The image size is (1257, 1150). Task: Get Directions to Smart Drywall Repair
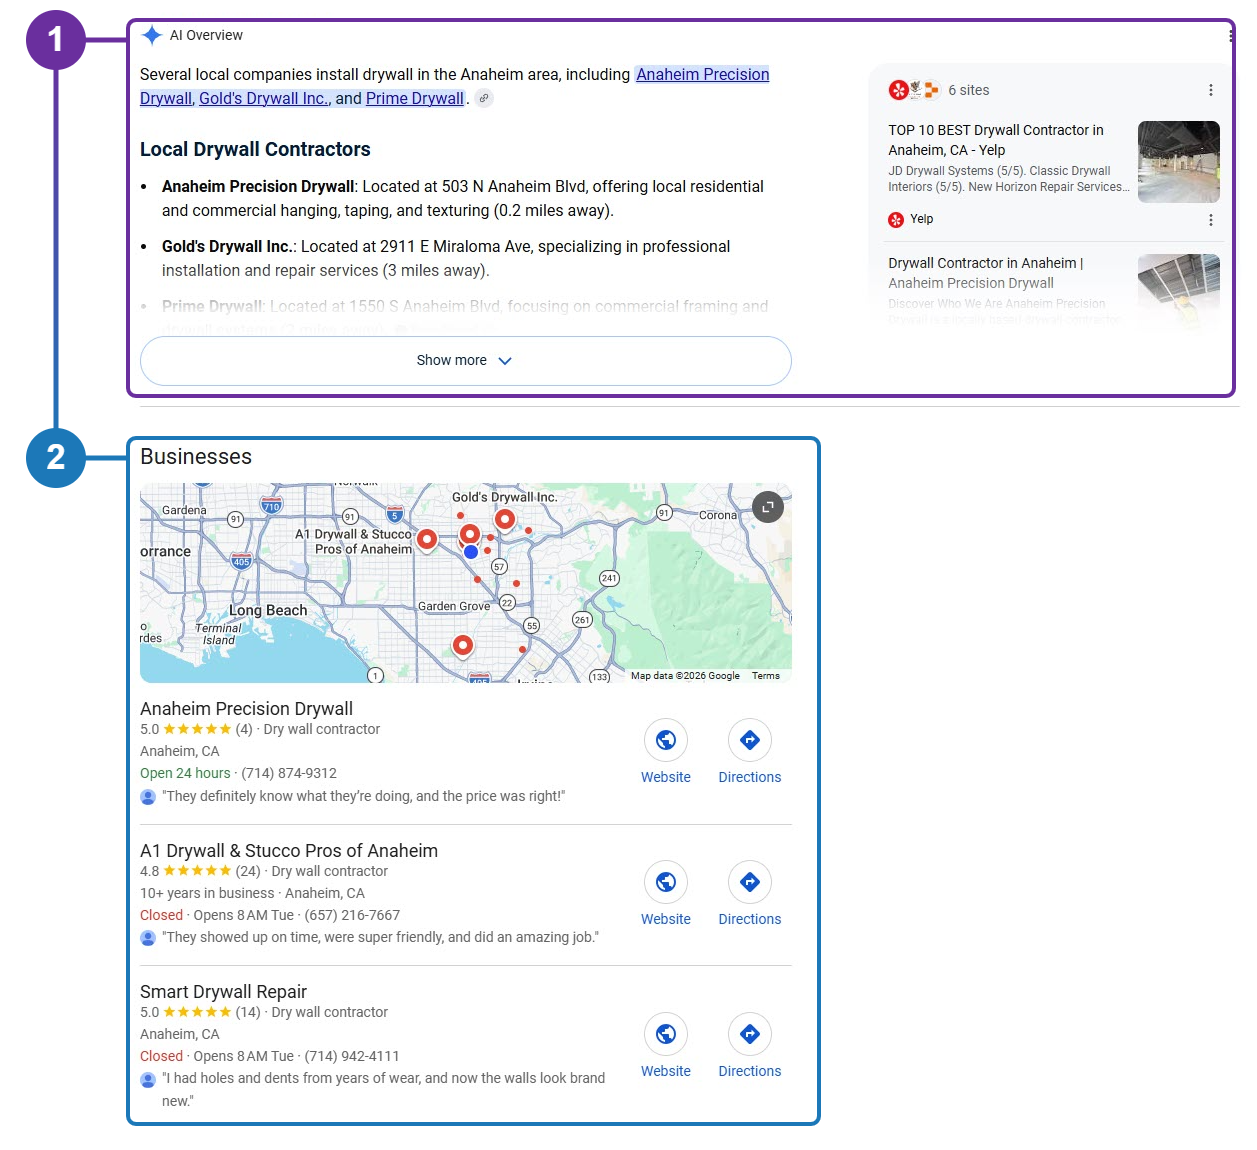coord(750,1034)
